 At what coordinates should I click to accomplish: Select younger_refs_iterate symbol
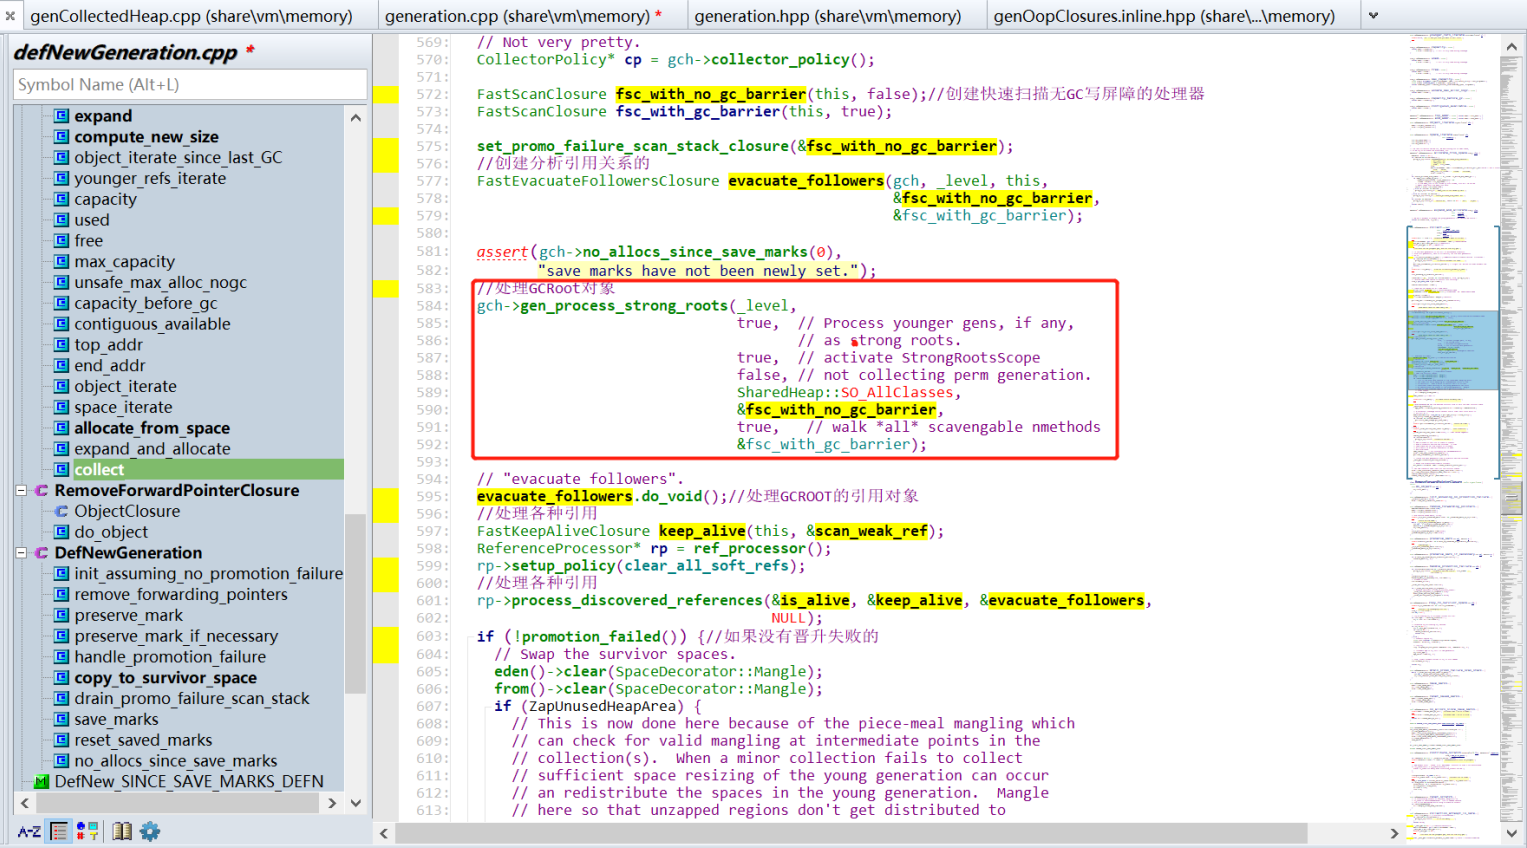(x=150, y=178)
